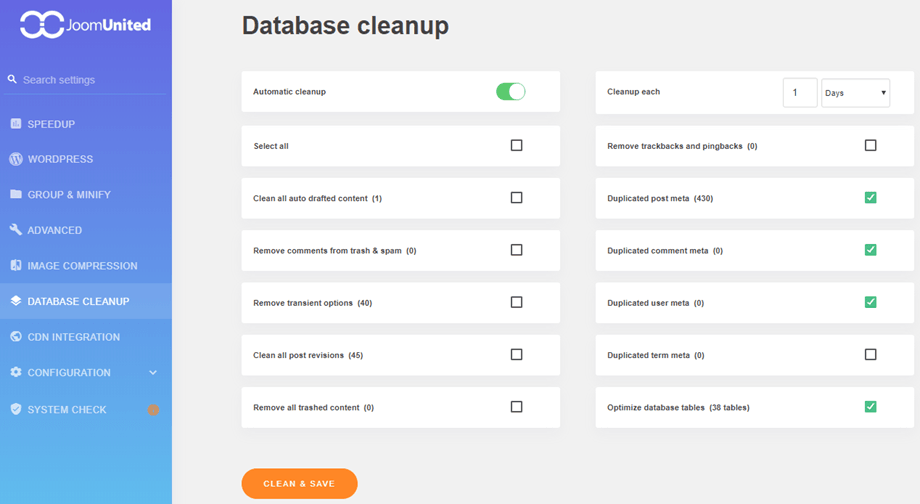The image size is (920, 504).
Task: Click the WordPress logo icon in sidebar
Action: 16,159
